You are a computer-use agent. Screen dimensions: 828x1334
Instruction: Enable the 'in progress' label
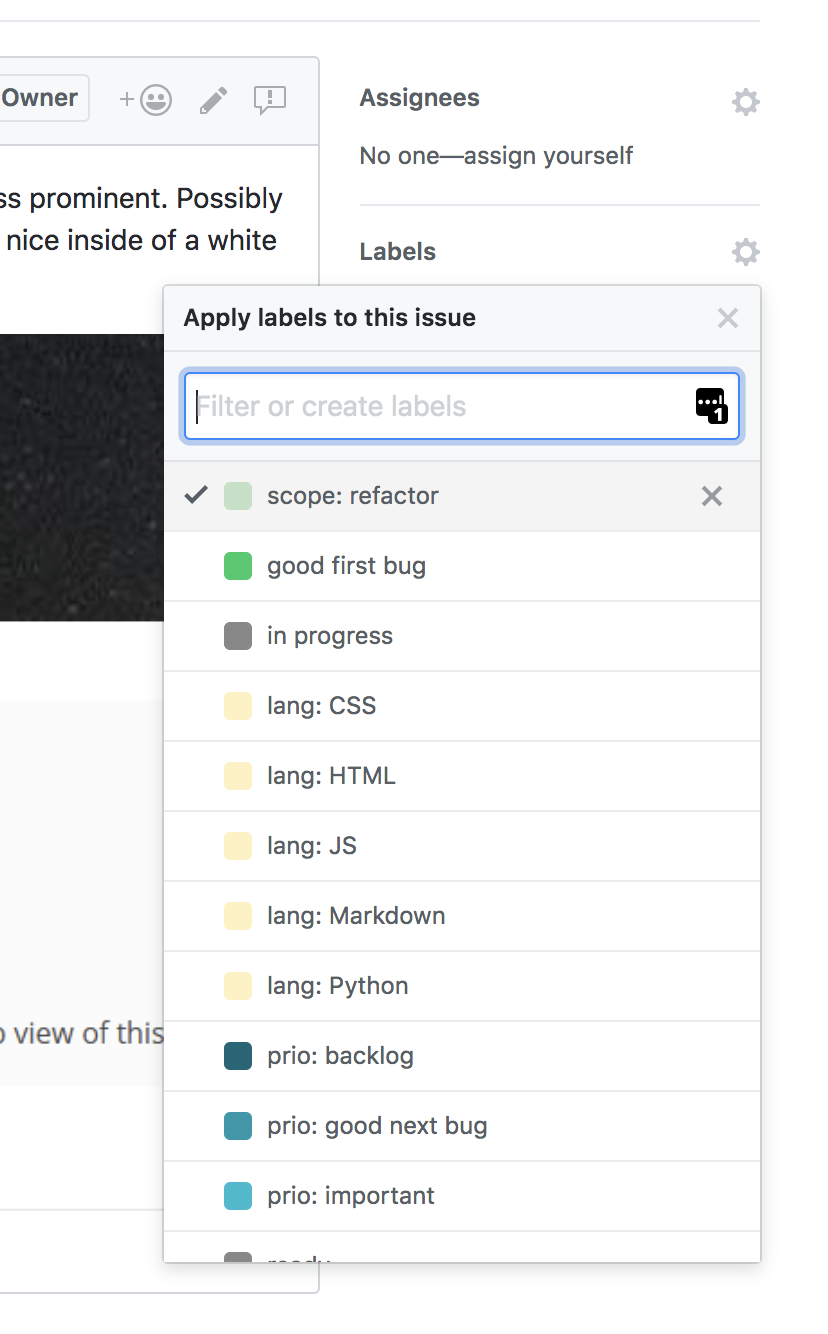coord(330,636)
